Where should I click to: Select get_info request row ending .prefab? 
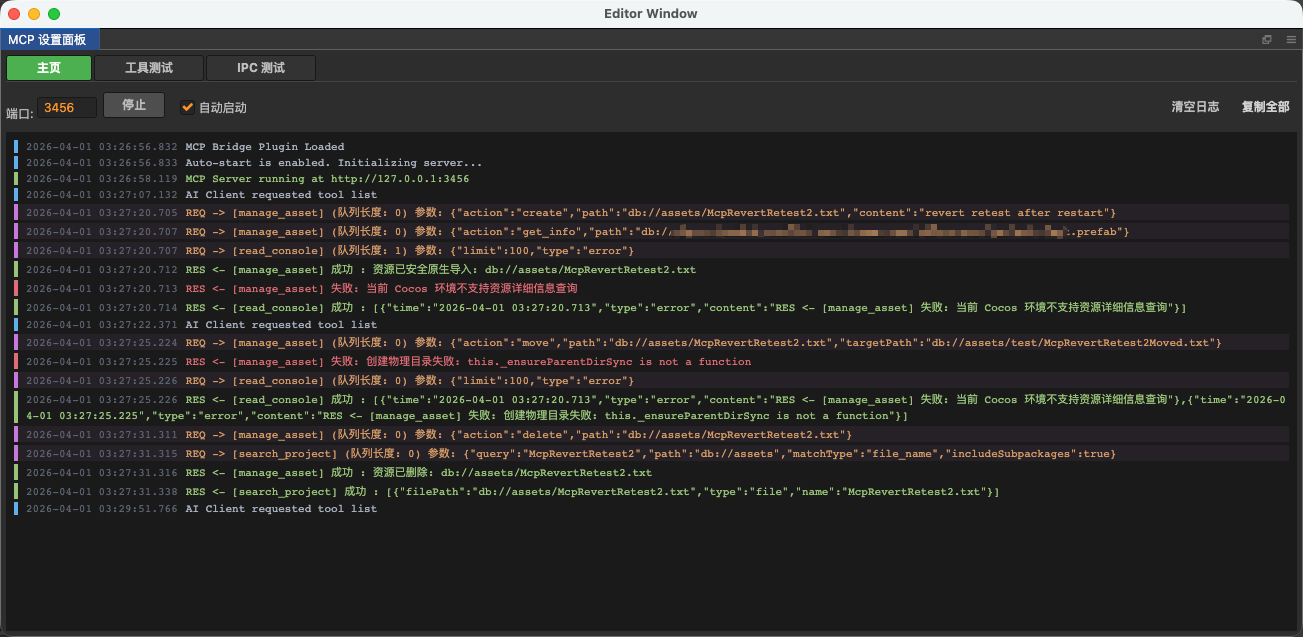[651, 232]
